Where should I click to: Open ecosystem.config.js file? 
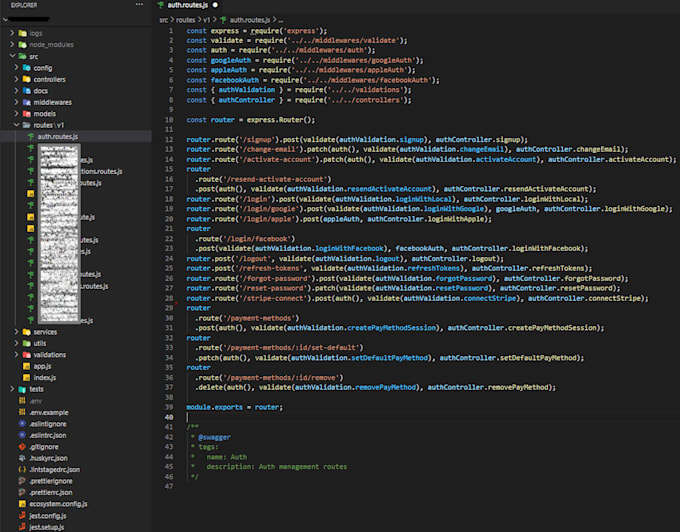tap(58, 504)
